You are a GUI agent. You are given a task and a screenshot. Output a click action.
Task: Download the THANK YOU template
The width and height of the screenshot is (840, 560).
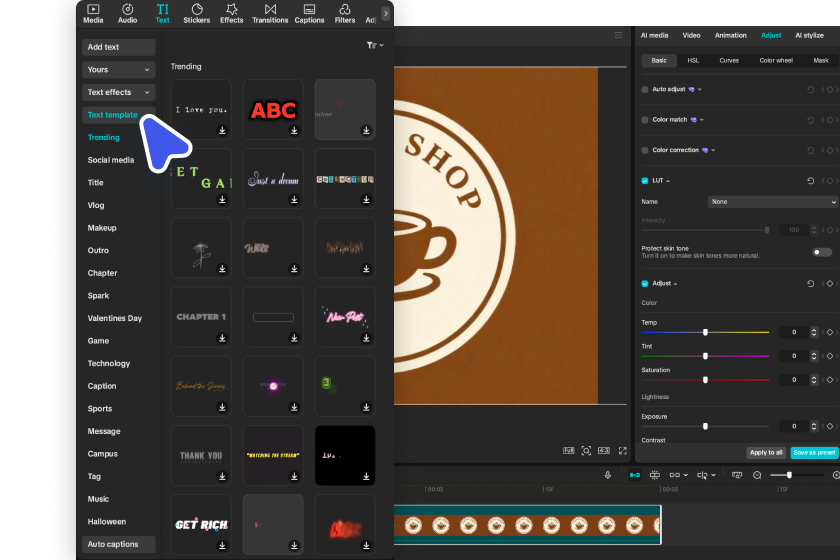222,476
